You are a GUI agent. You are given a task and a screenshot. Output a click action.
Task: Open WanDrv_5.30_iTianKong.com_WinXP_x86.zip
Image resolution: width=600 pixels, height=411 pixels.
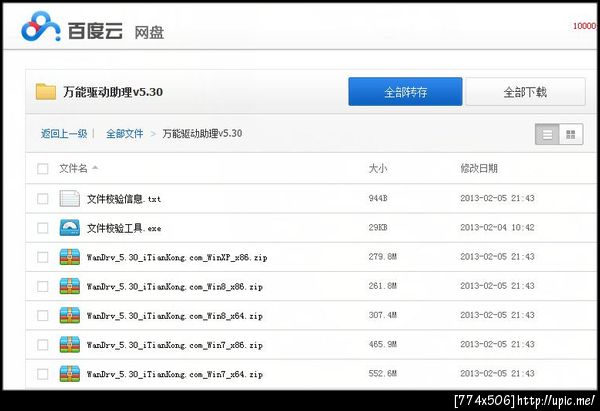tap(177, 257)
